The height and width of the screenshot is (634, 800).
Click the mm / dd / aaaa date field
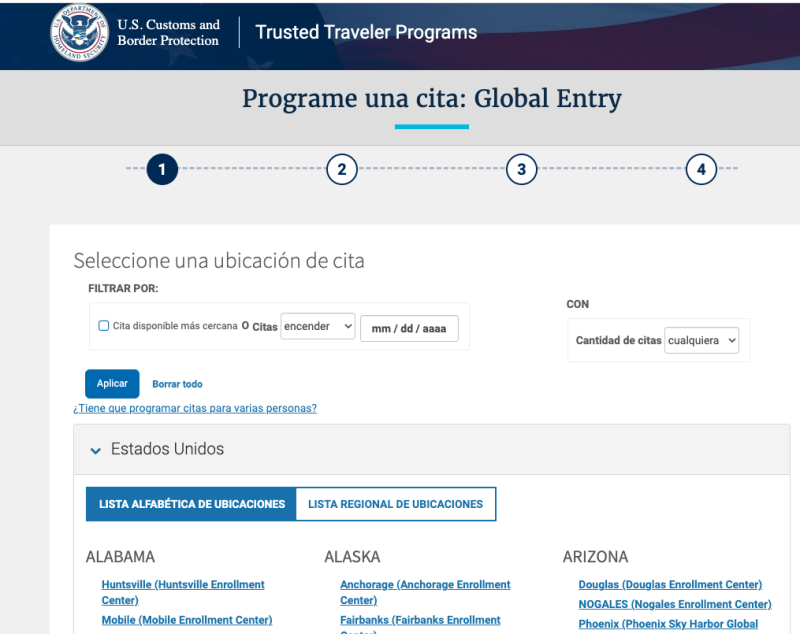click(409, 328)
